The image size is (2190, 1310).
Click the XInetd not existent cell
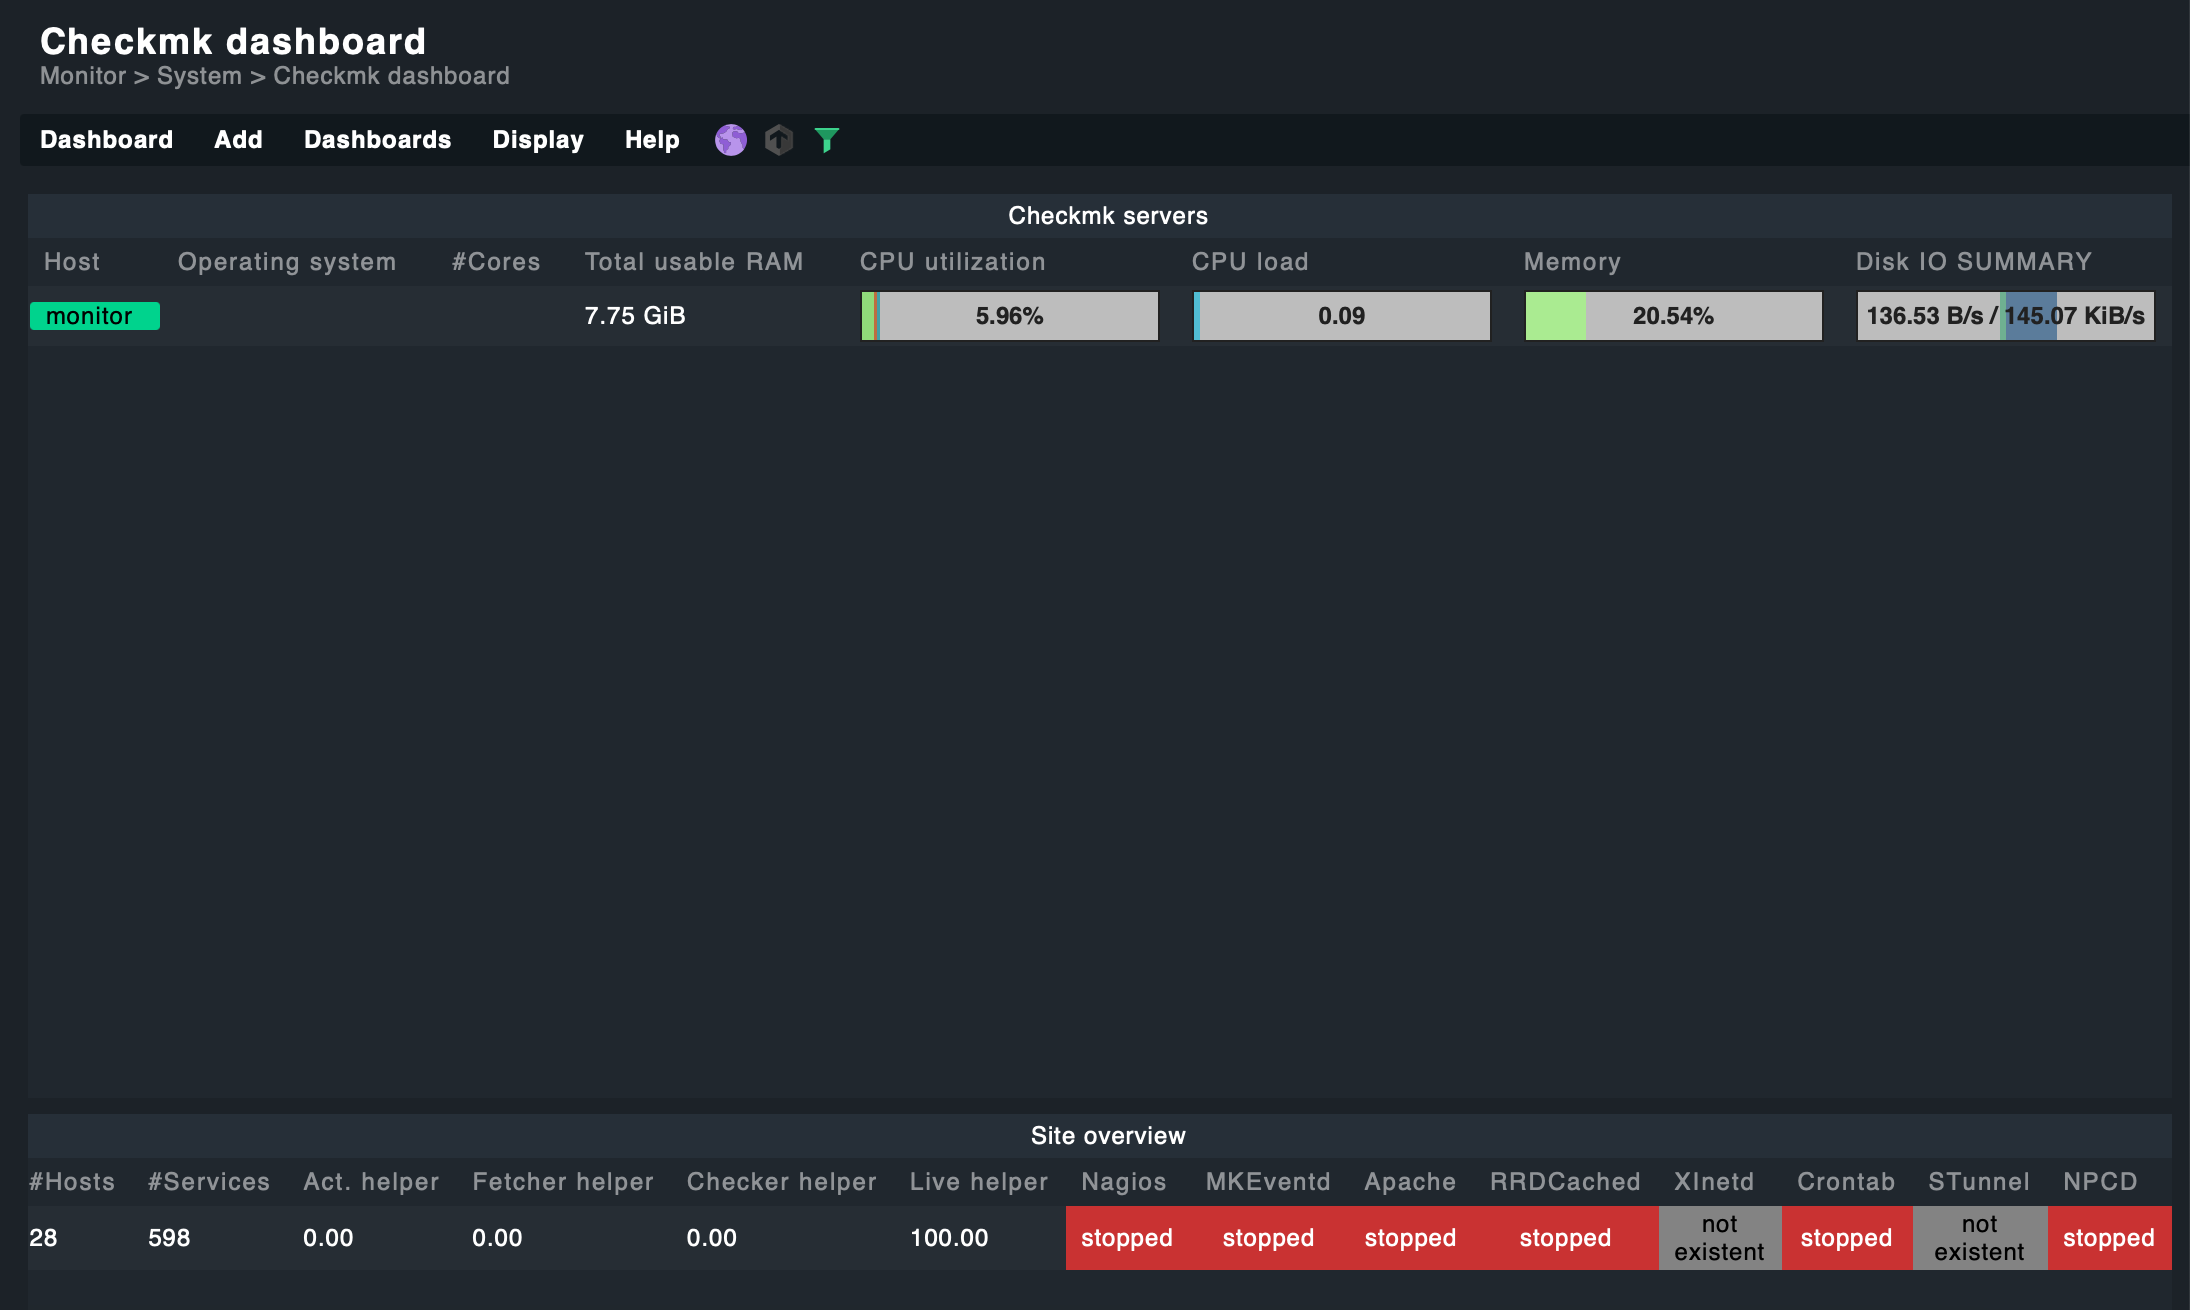pos(1719,1238)
